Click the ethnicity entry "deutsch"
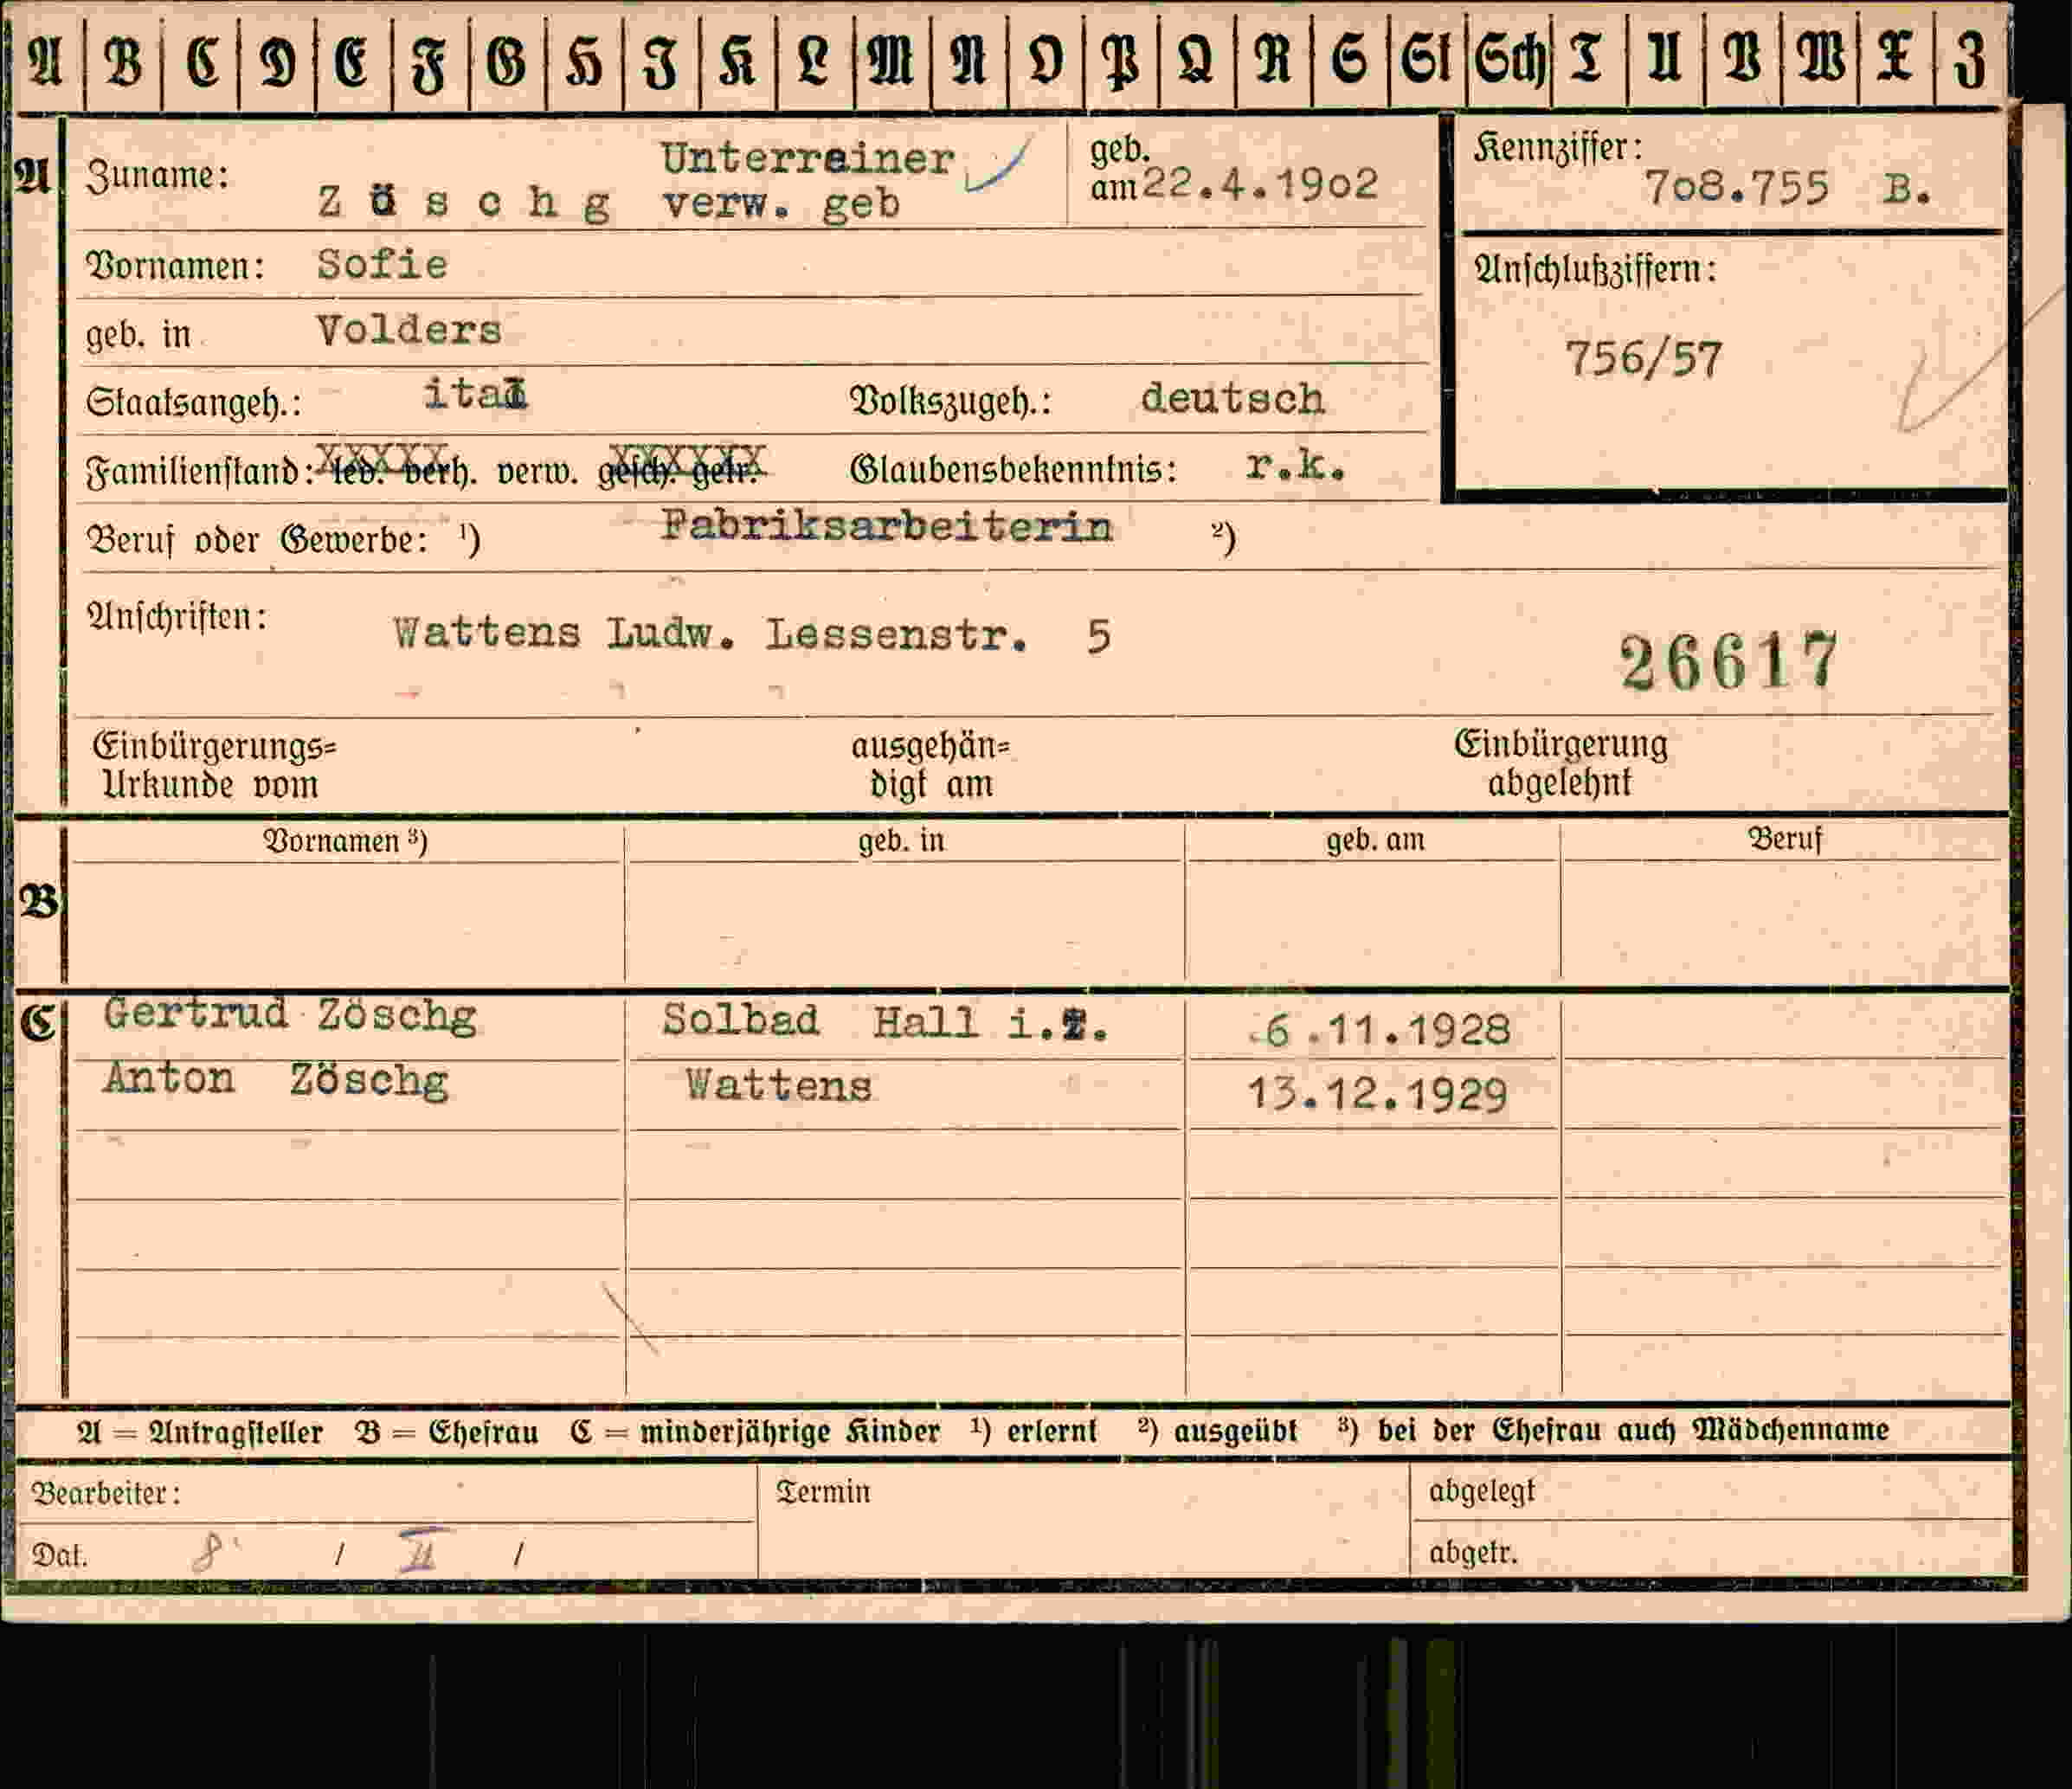The image size is (2072, 1789). pyautogui.click(x=1232, y=399)
